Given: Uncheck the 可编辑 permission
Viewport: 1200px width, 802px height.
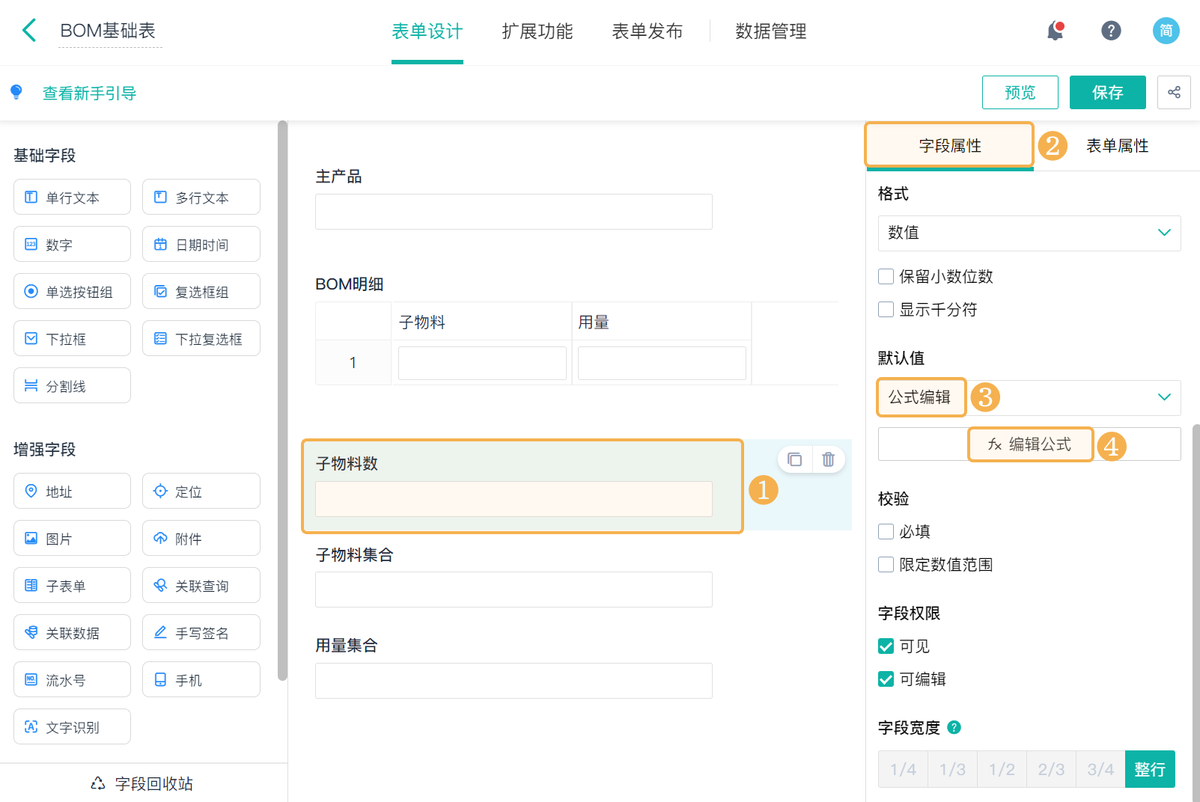Looking at the screenshot, I should pos(886,678).
